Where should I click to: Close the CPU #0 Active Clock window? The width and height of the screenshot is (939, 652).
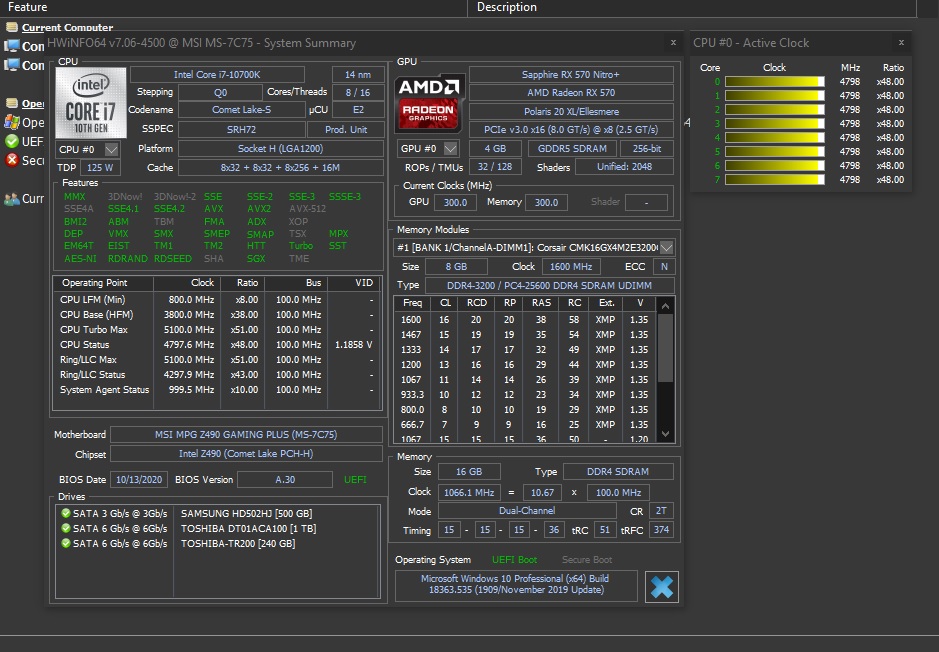[x=901, y=43]
